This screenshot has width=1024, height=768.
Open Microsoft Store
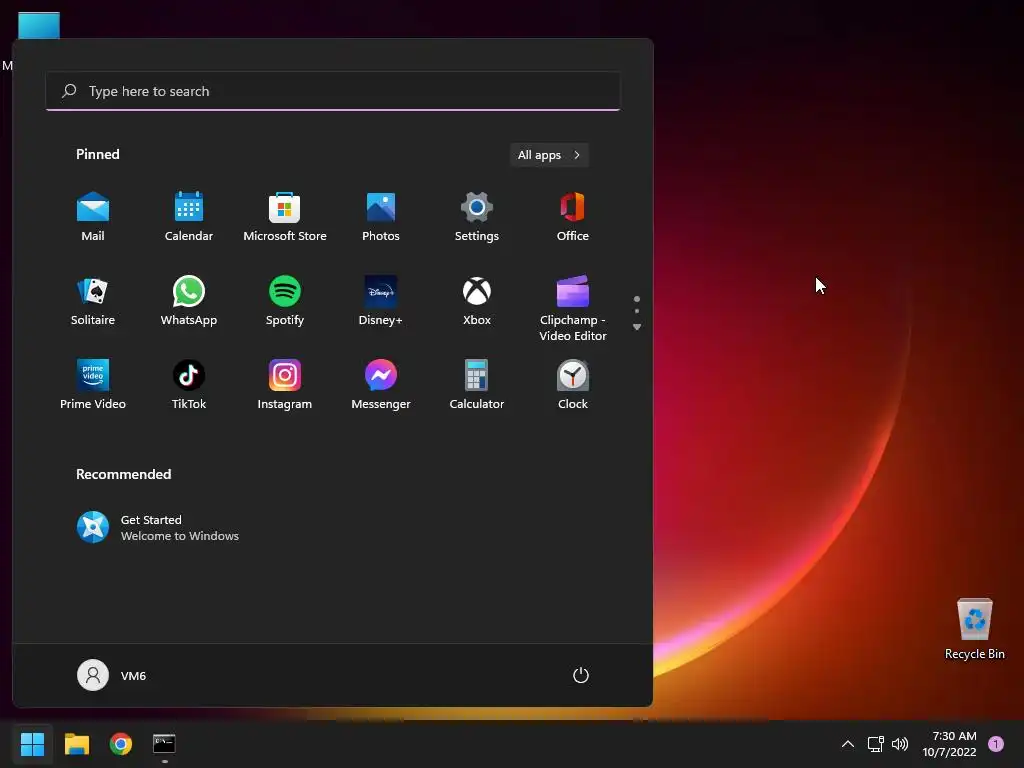[x=285, y=217]
